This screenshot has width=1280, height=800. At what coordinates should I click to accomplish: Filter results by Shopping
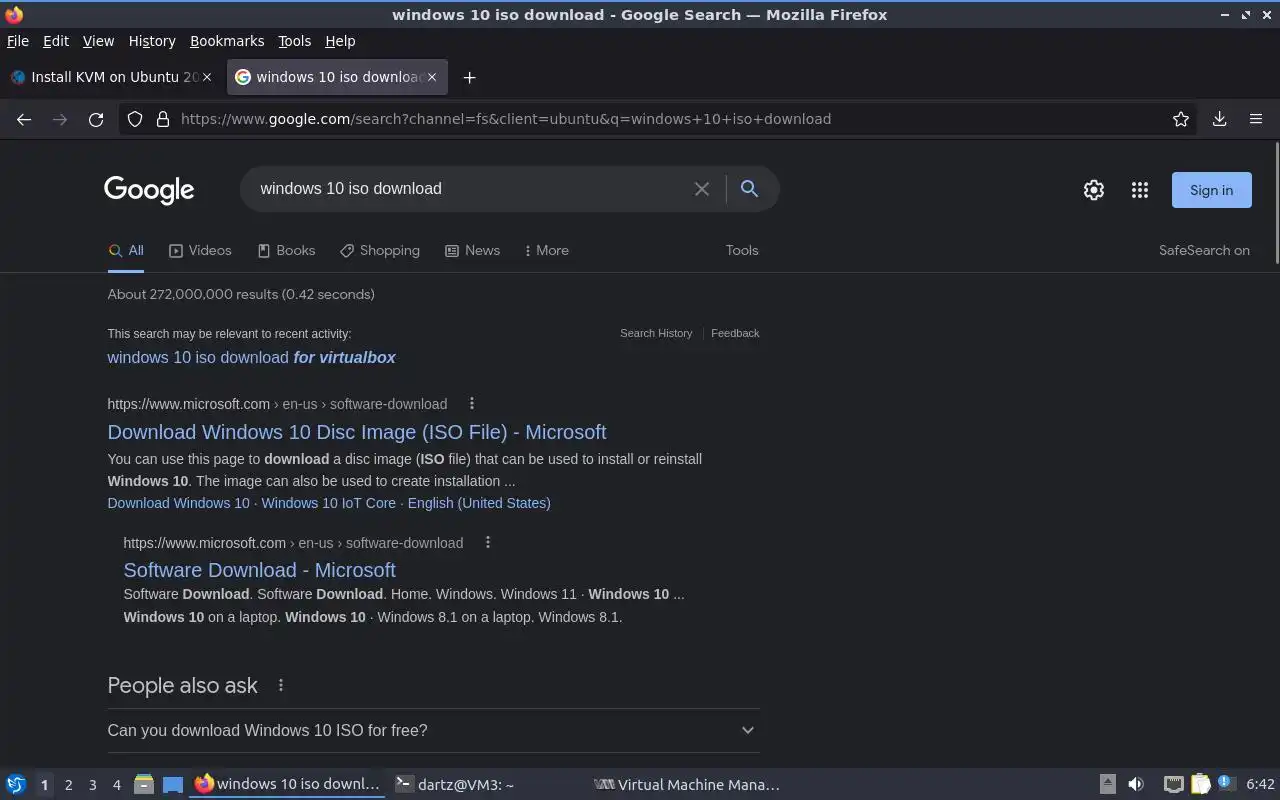tap(380, 251)
